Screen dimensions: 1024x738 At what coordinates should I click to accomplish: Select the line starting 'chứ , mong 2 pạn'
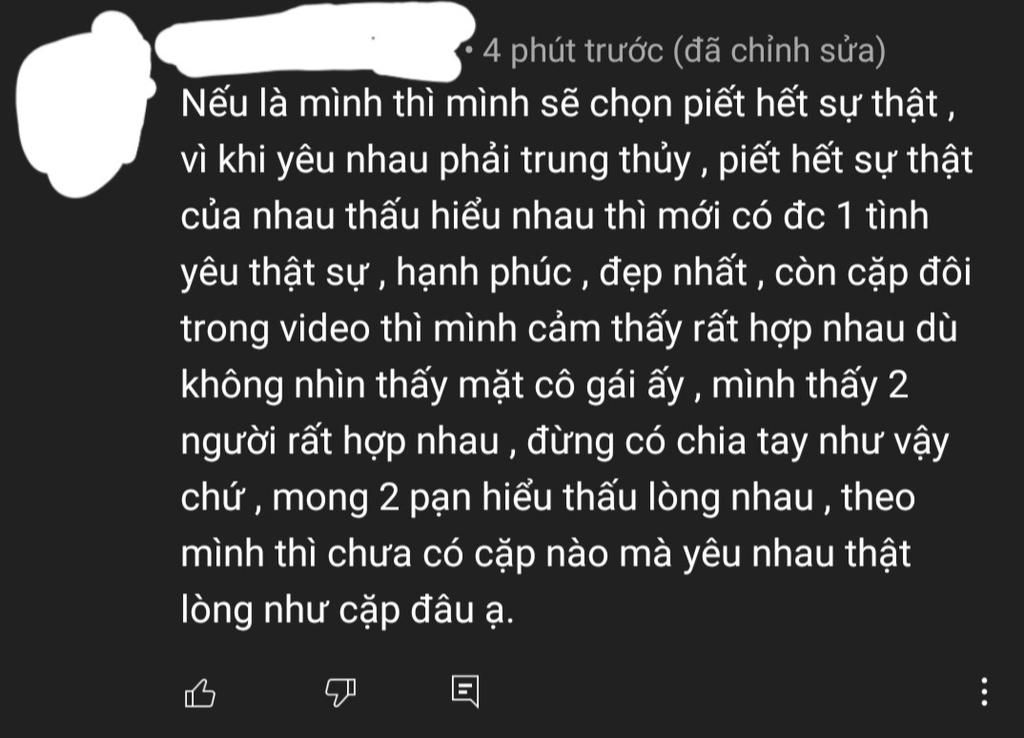coord(548,498)
